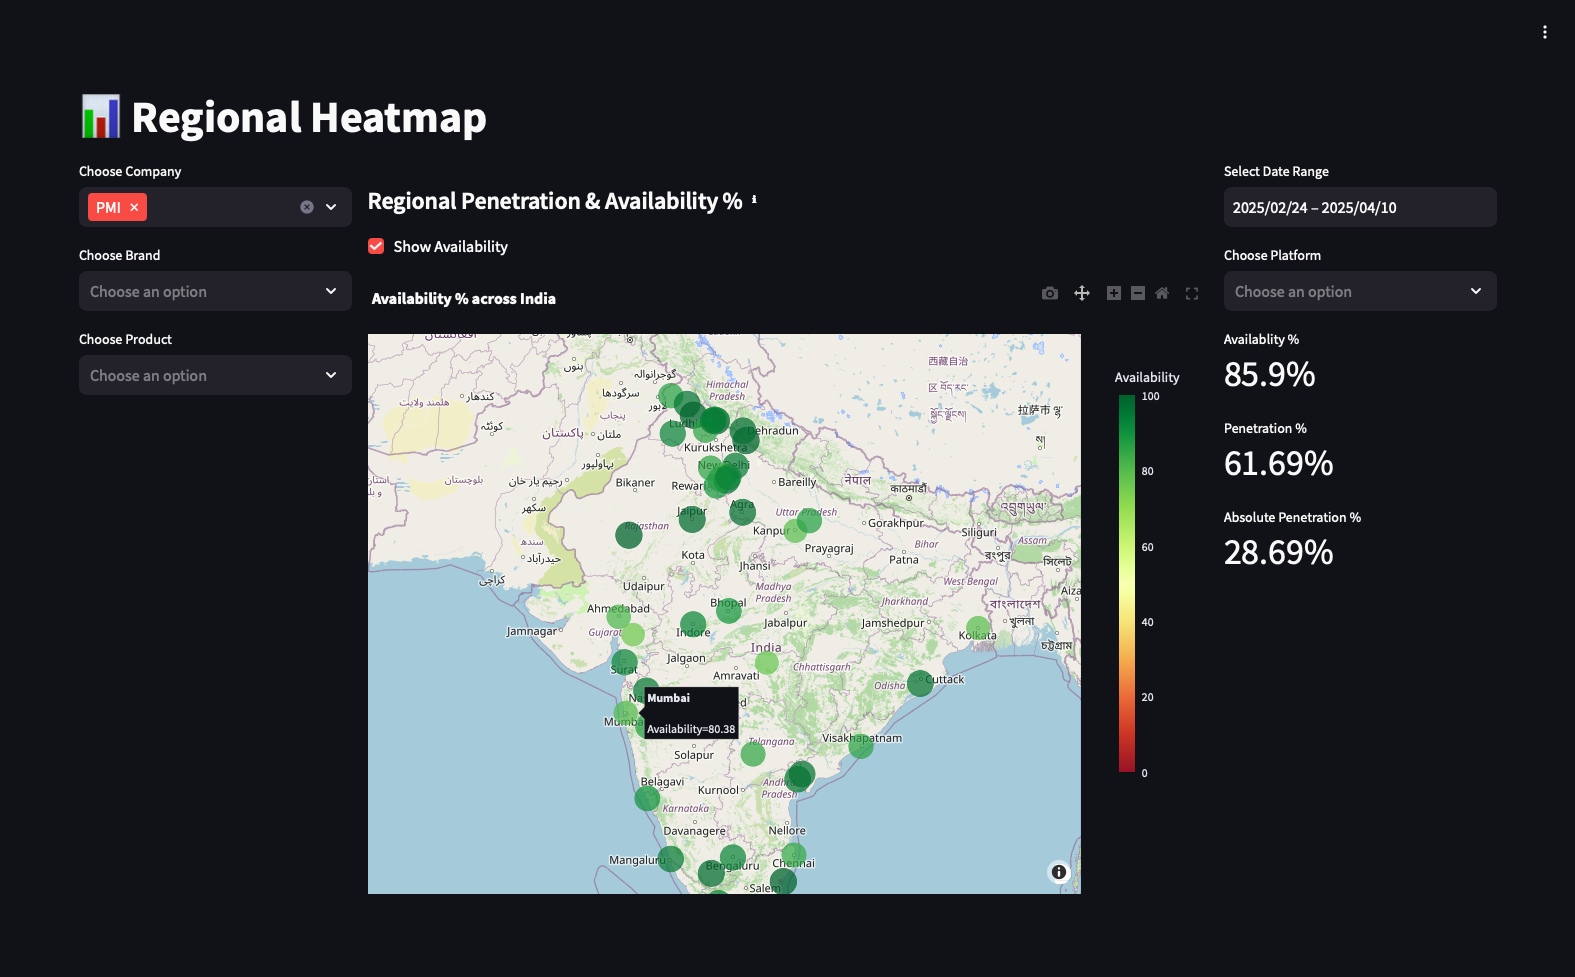
Task: Click the Kolkata marker on the map
Action: (x=978, y=627)
